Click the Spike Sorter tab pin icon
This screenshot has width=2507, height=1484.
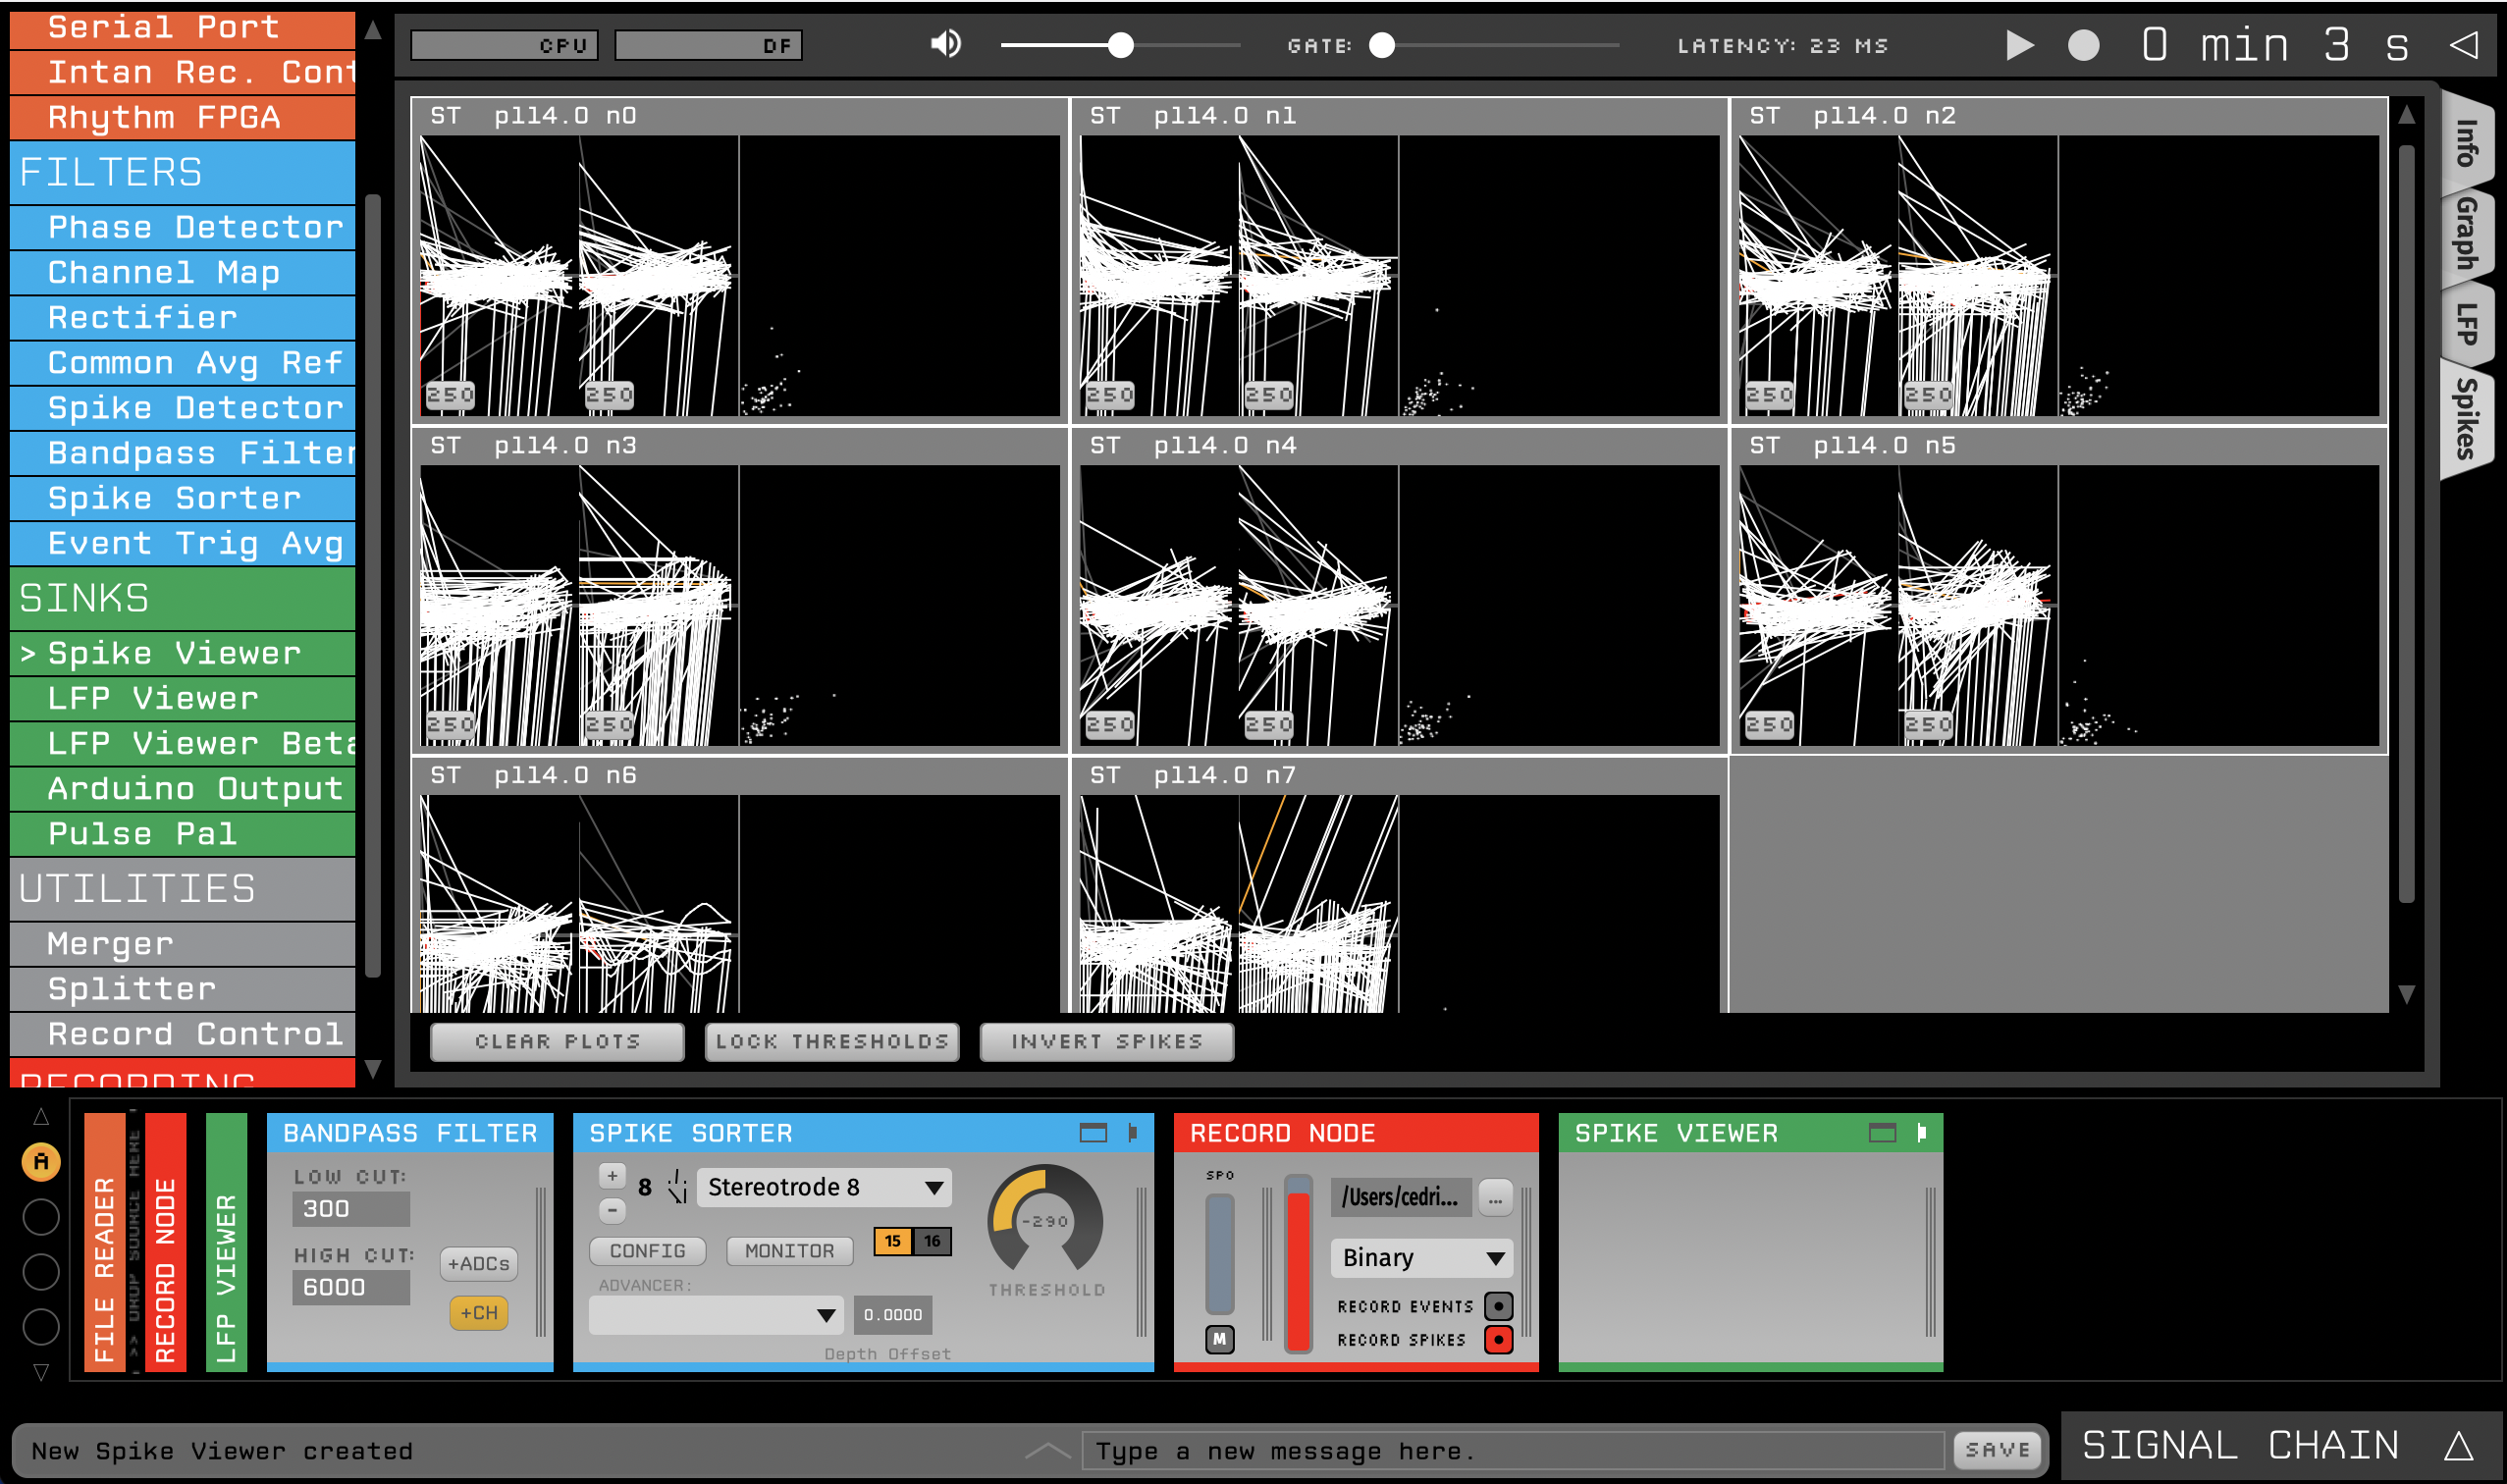pyautogui.click(x=1132, y=1133)
